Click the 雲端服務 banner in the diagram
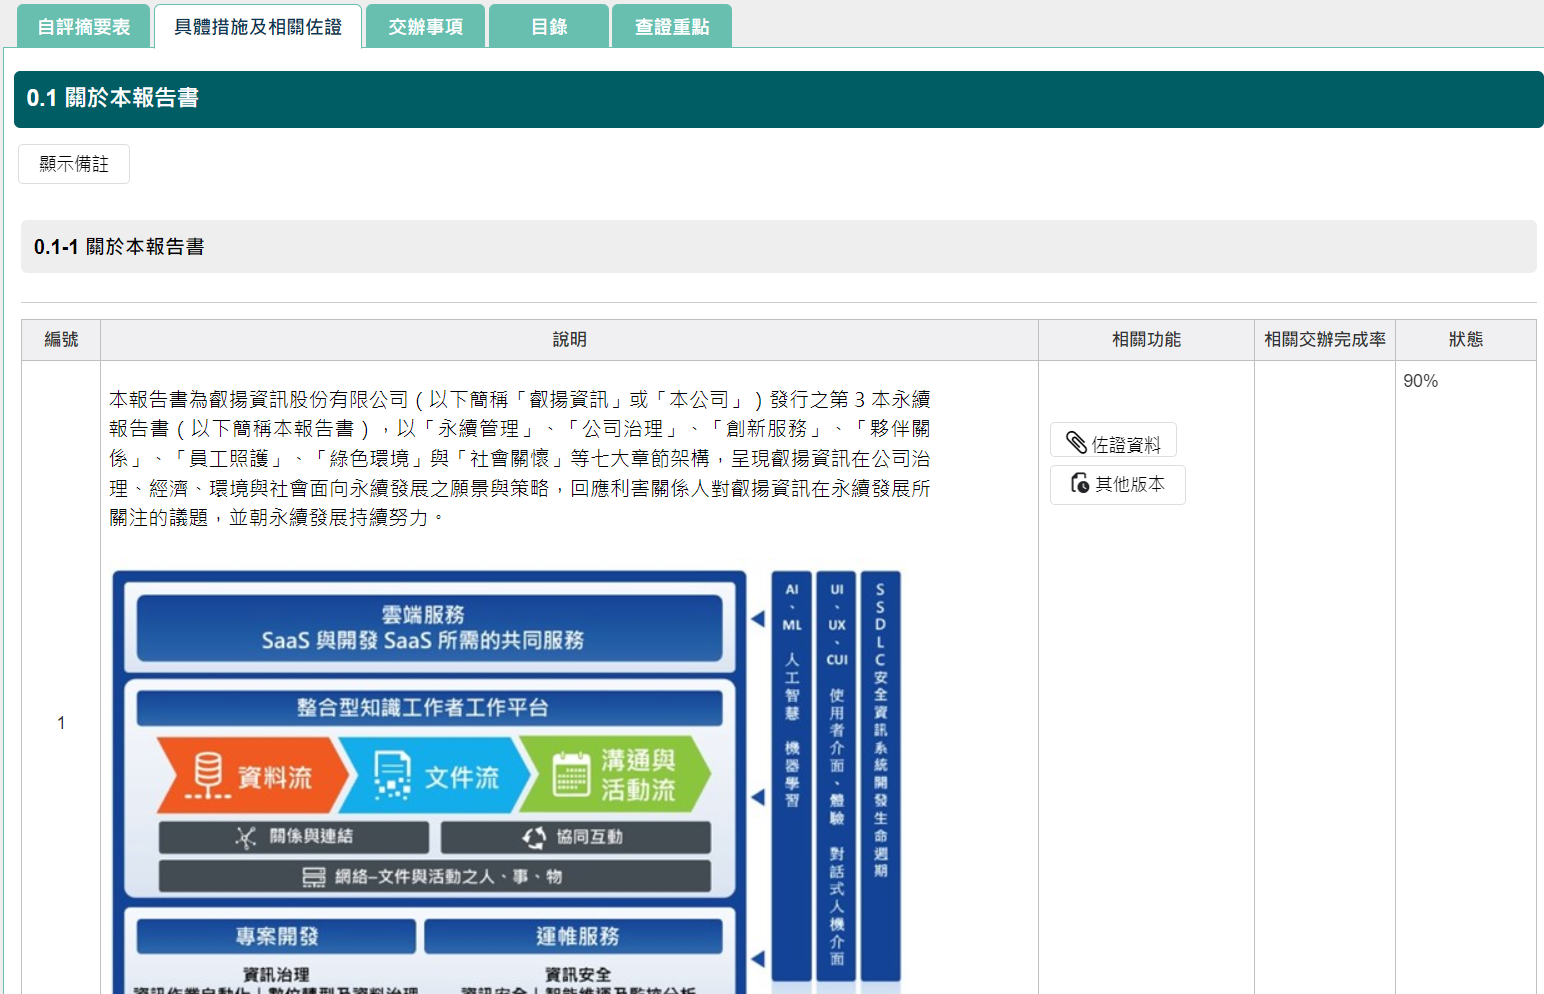The width and height of the screenshot is (1544, 994). [x=429, y=628]
